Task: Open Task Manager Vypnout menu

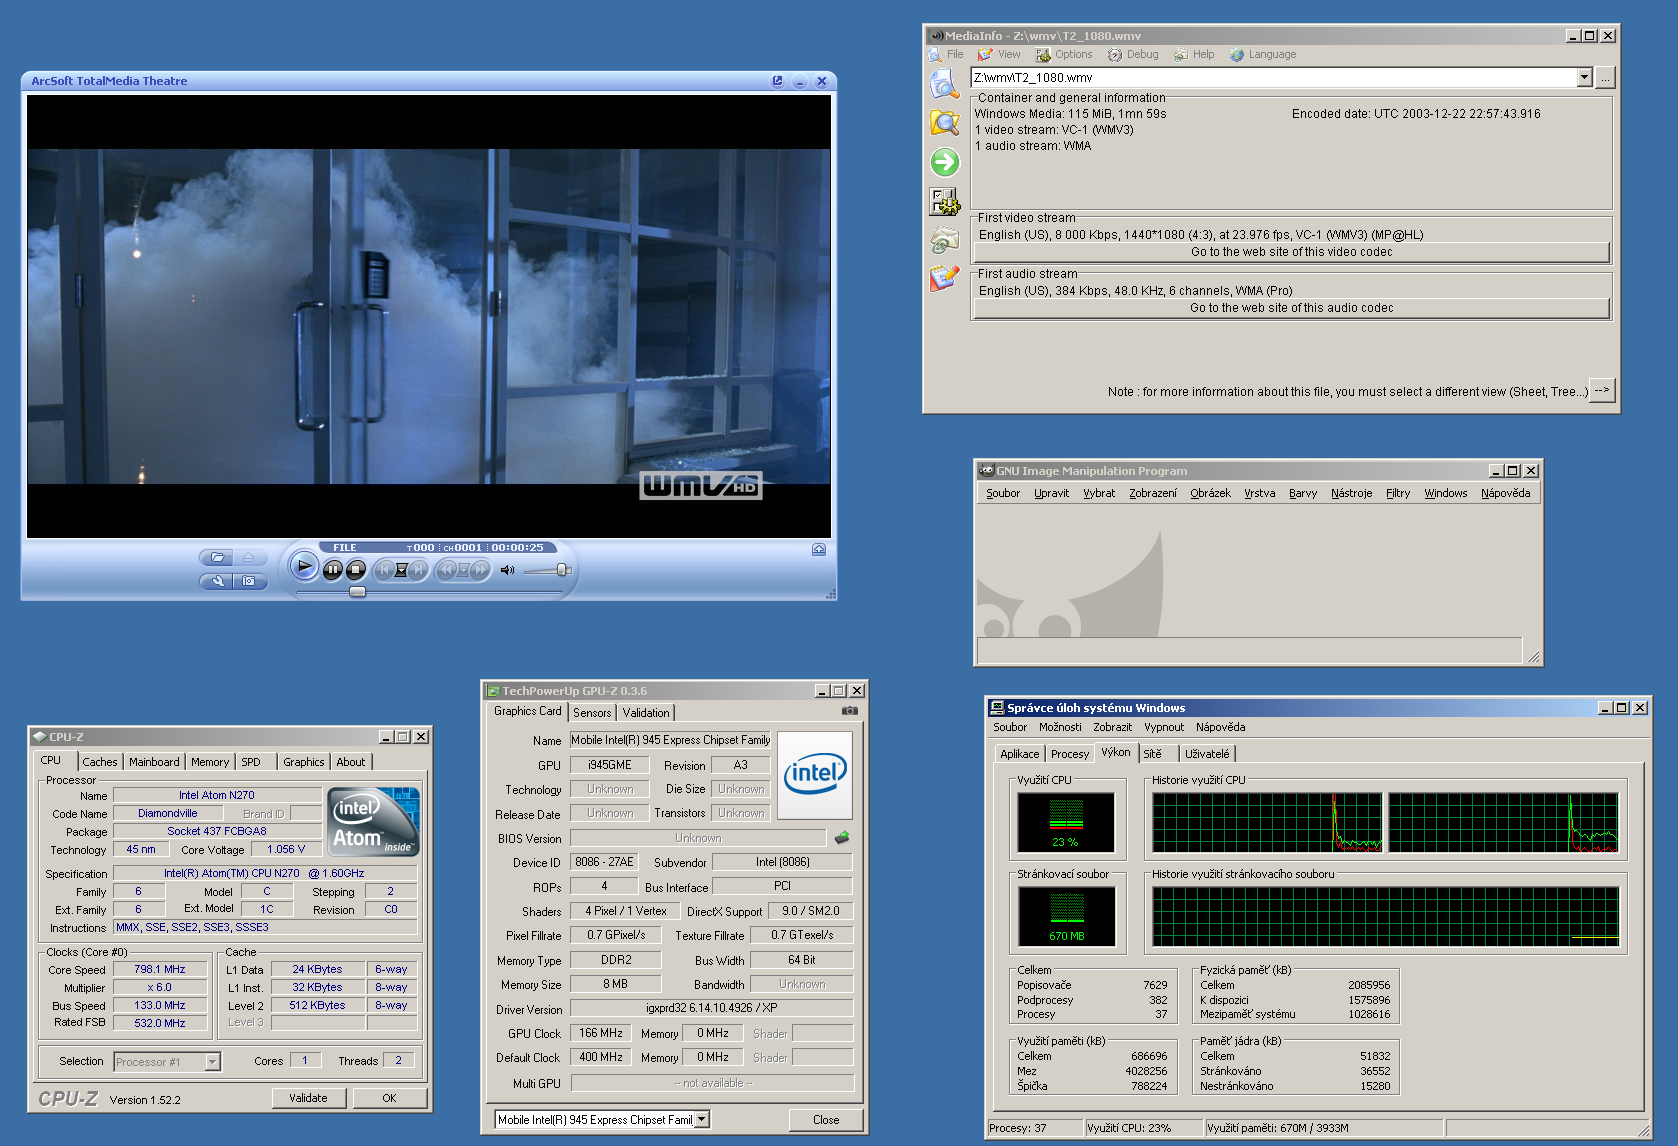Action: tap(1164, 727)
